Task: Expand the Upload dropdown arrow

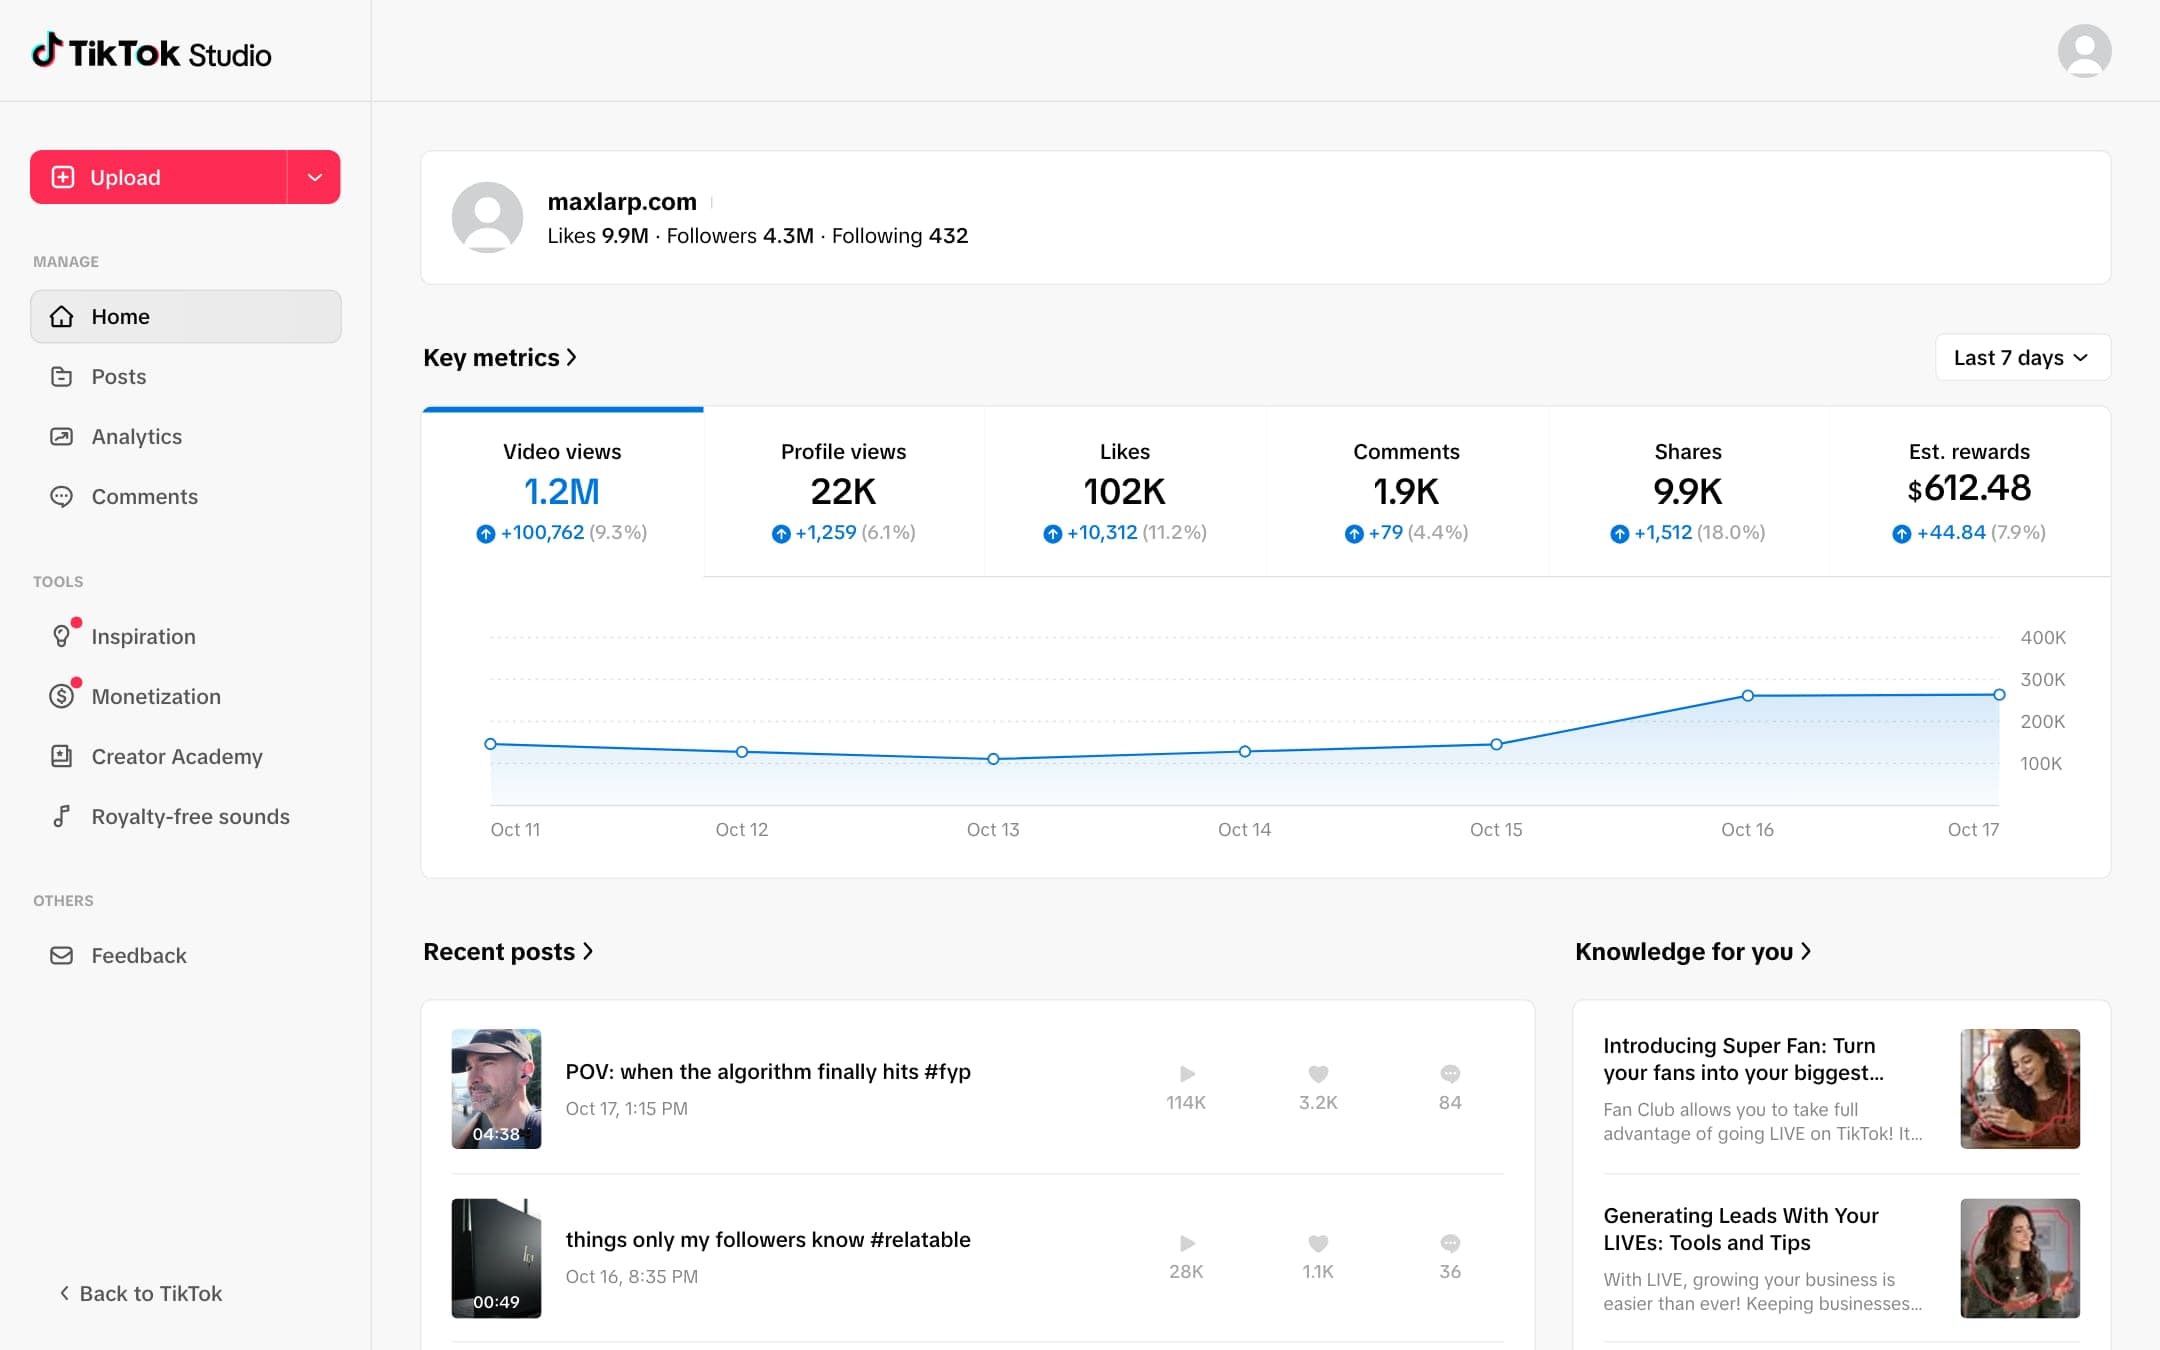Action: 314,177
